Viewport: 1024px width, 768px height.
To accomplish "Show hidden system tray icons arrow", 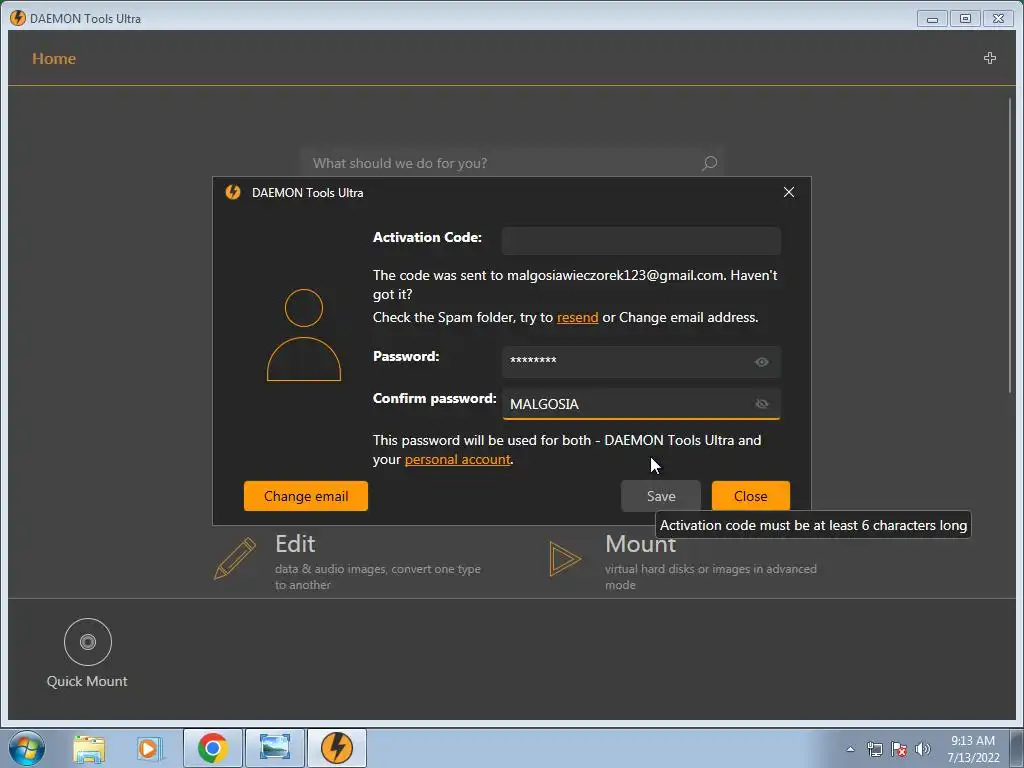I will point(850,749).
